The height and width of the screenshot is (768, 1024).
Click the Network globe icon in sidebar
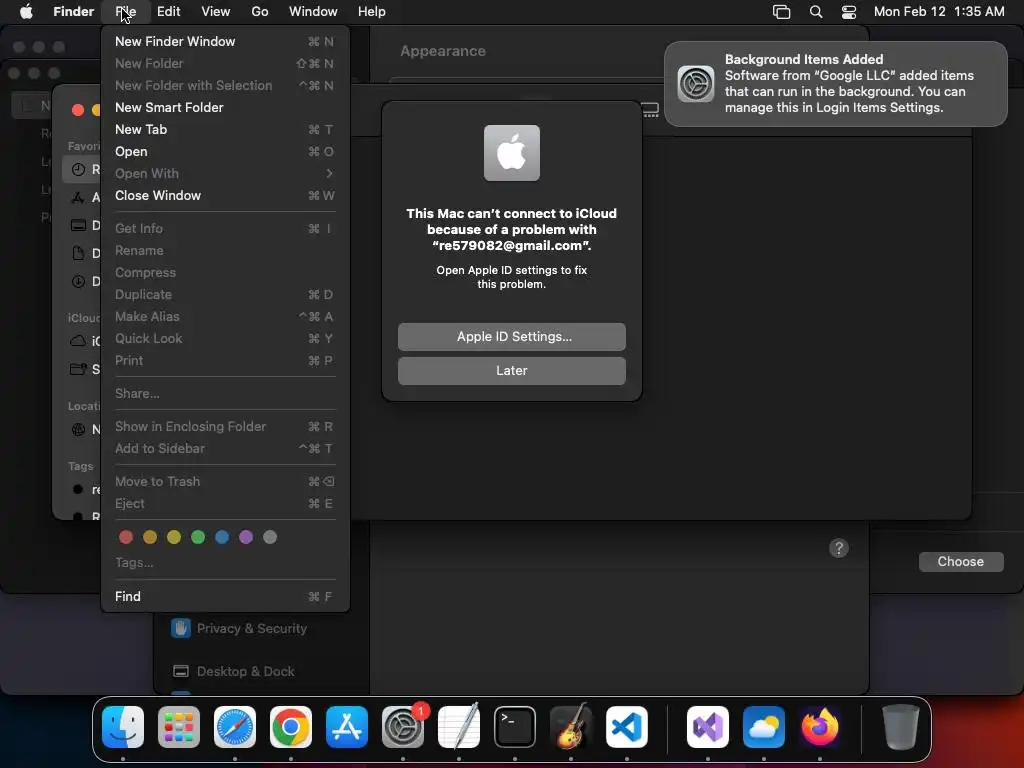pyautogui.click(x=78, y=429)
